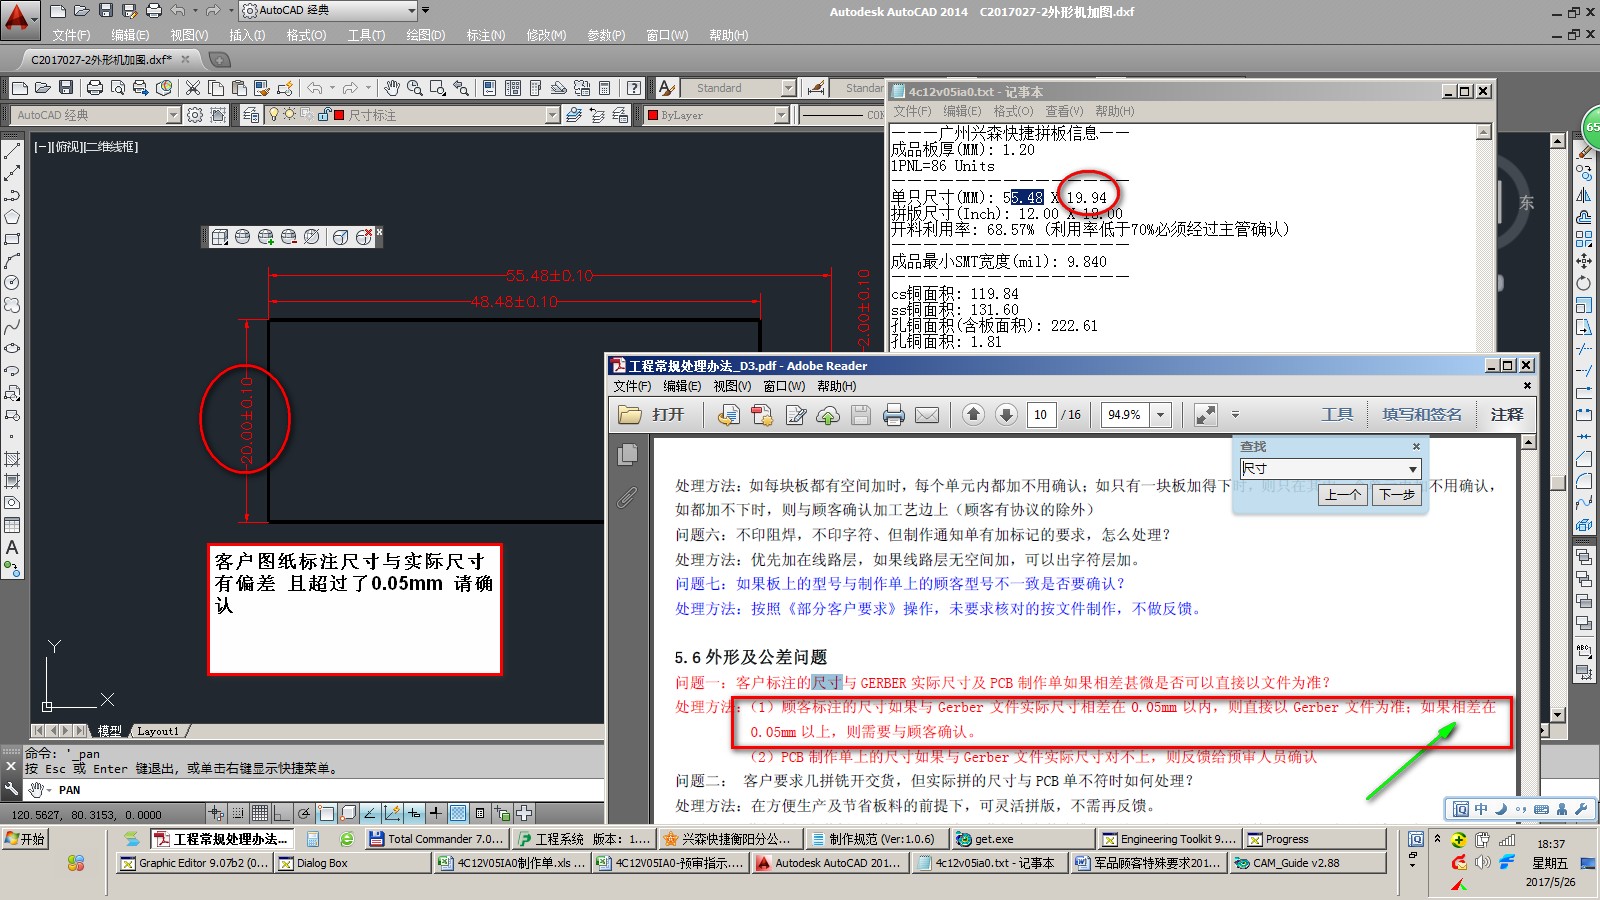Open workspace settings gear icon
1600x900 pixels.
(x=195, y=115)
